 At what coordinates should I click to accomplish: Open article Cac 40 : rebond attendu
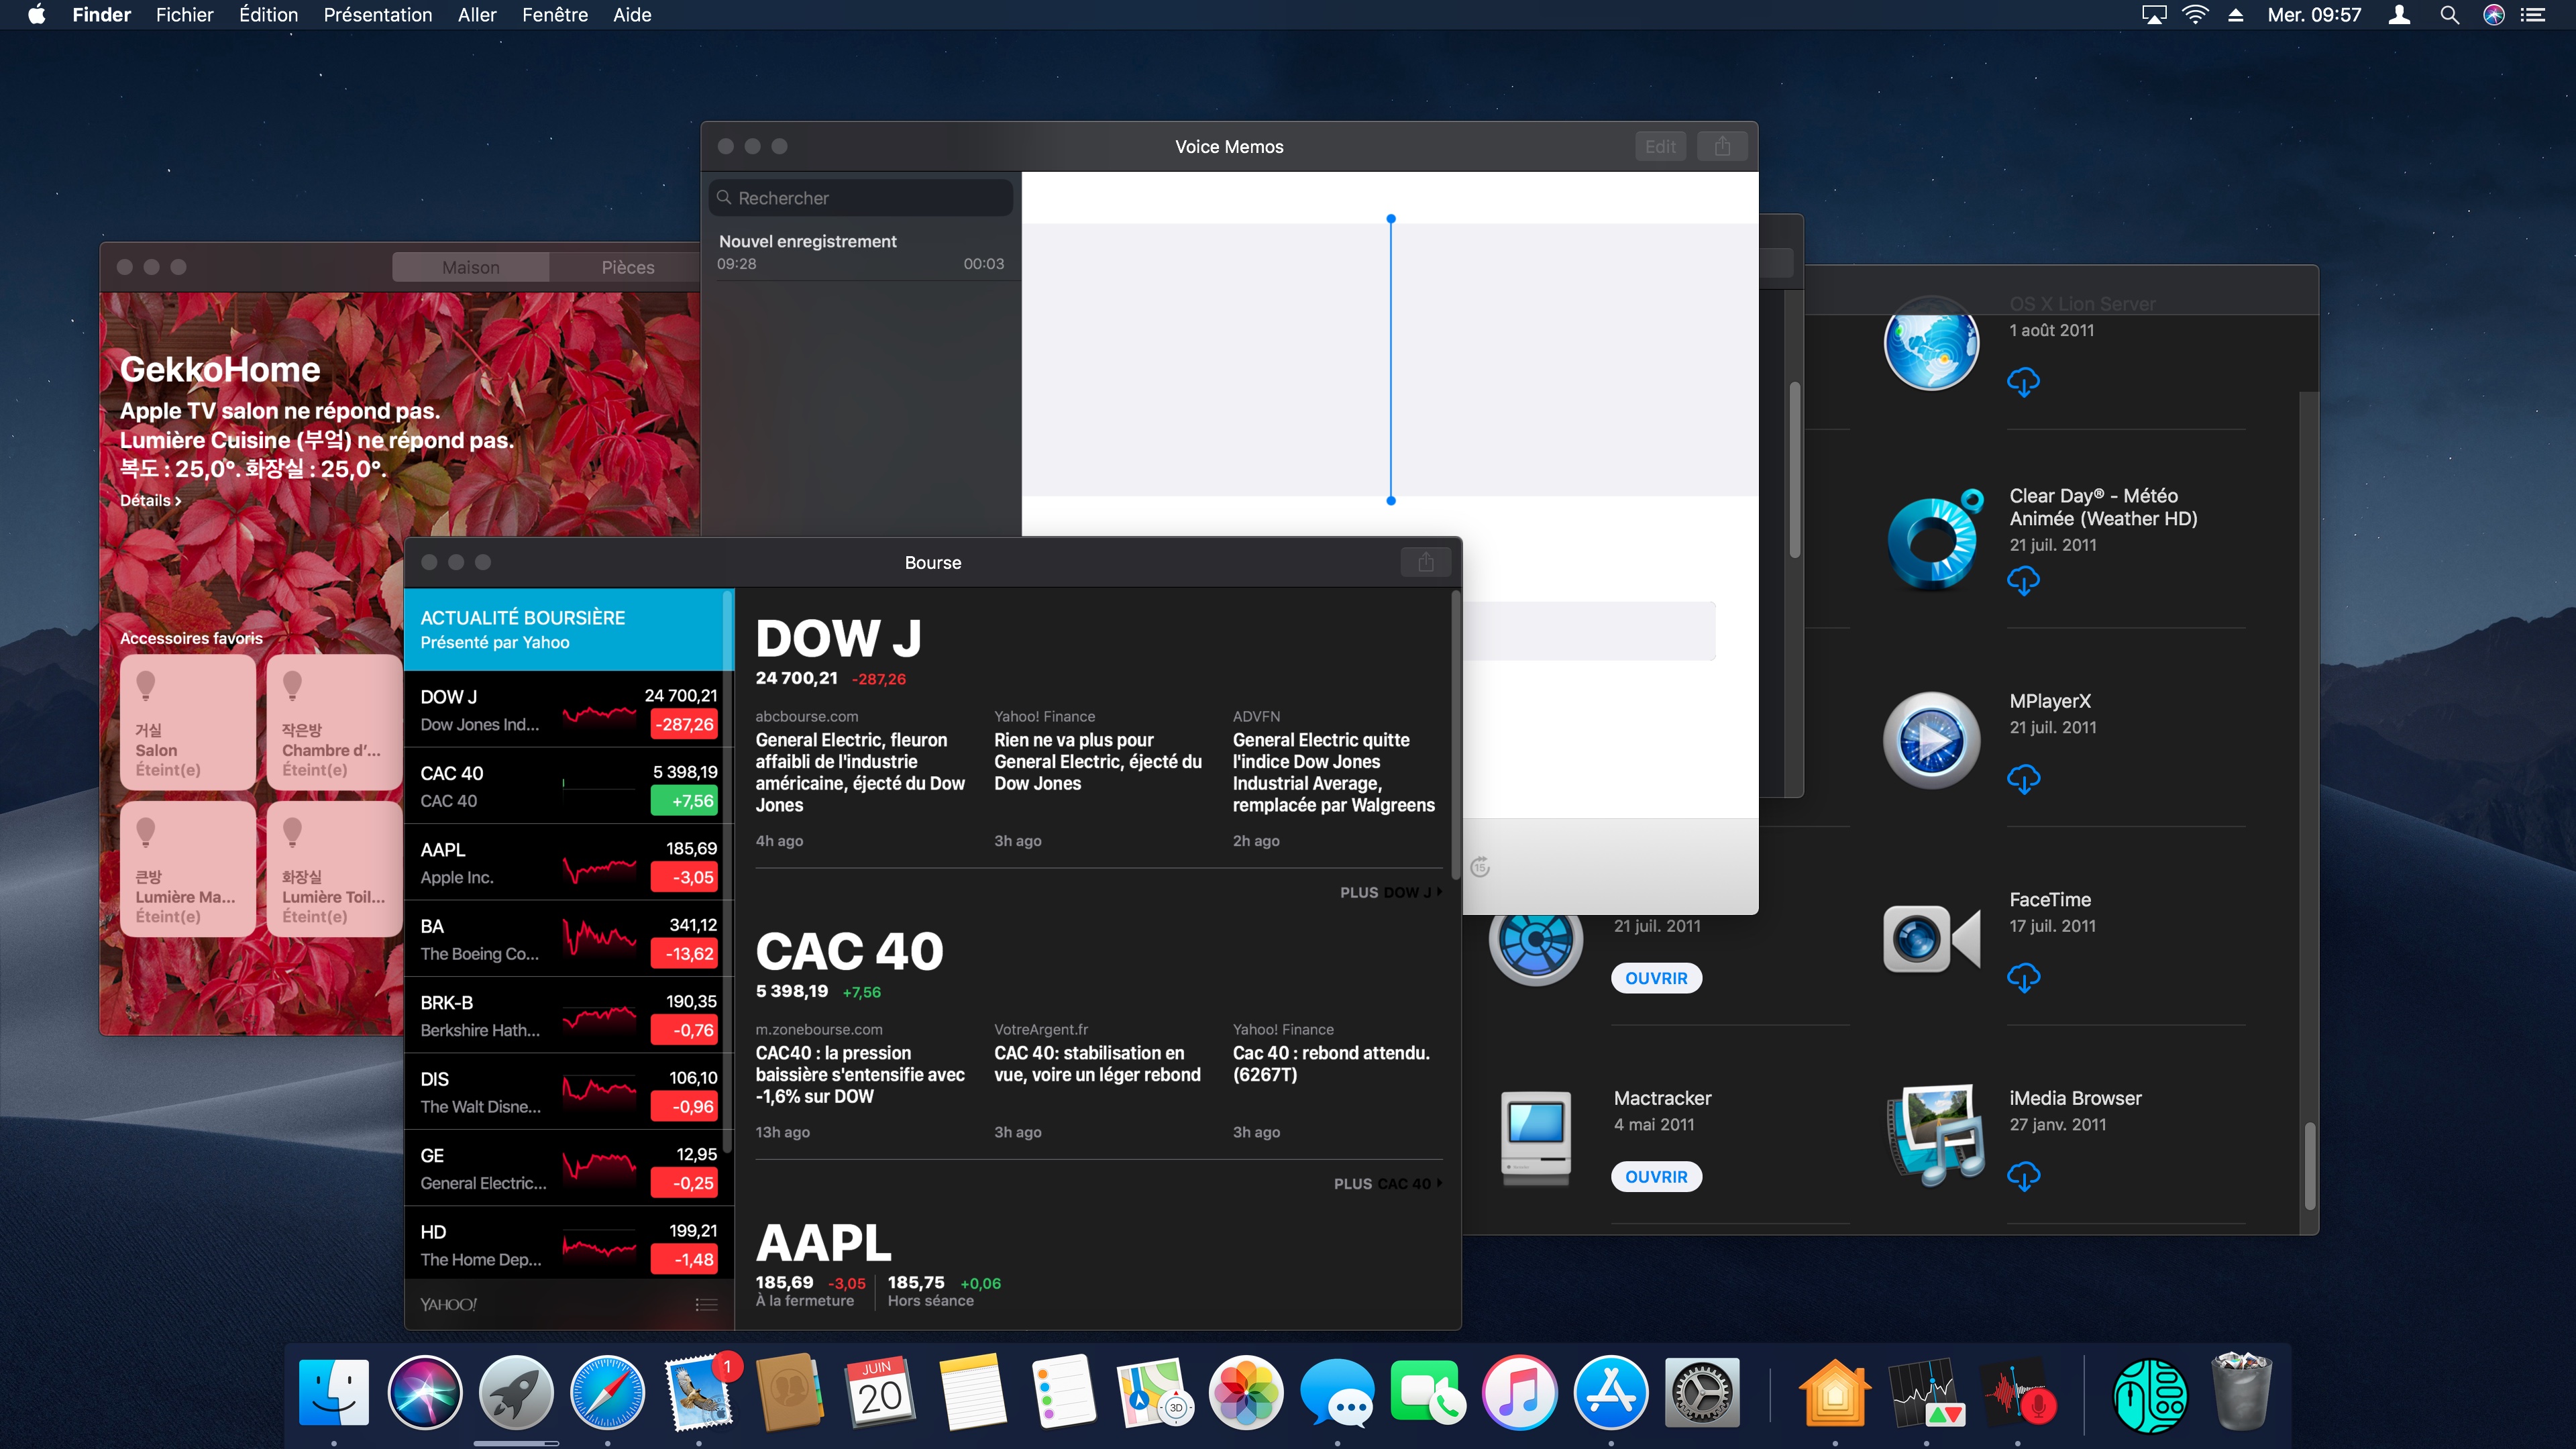1331,1063
